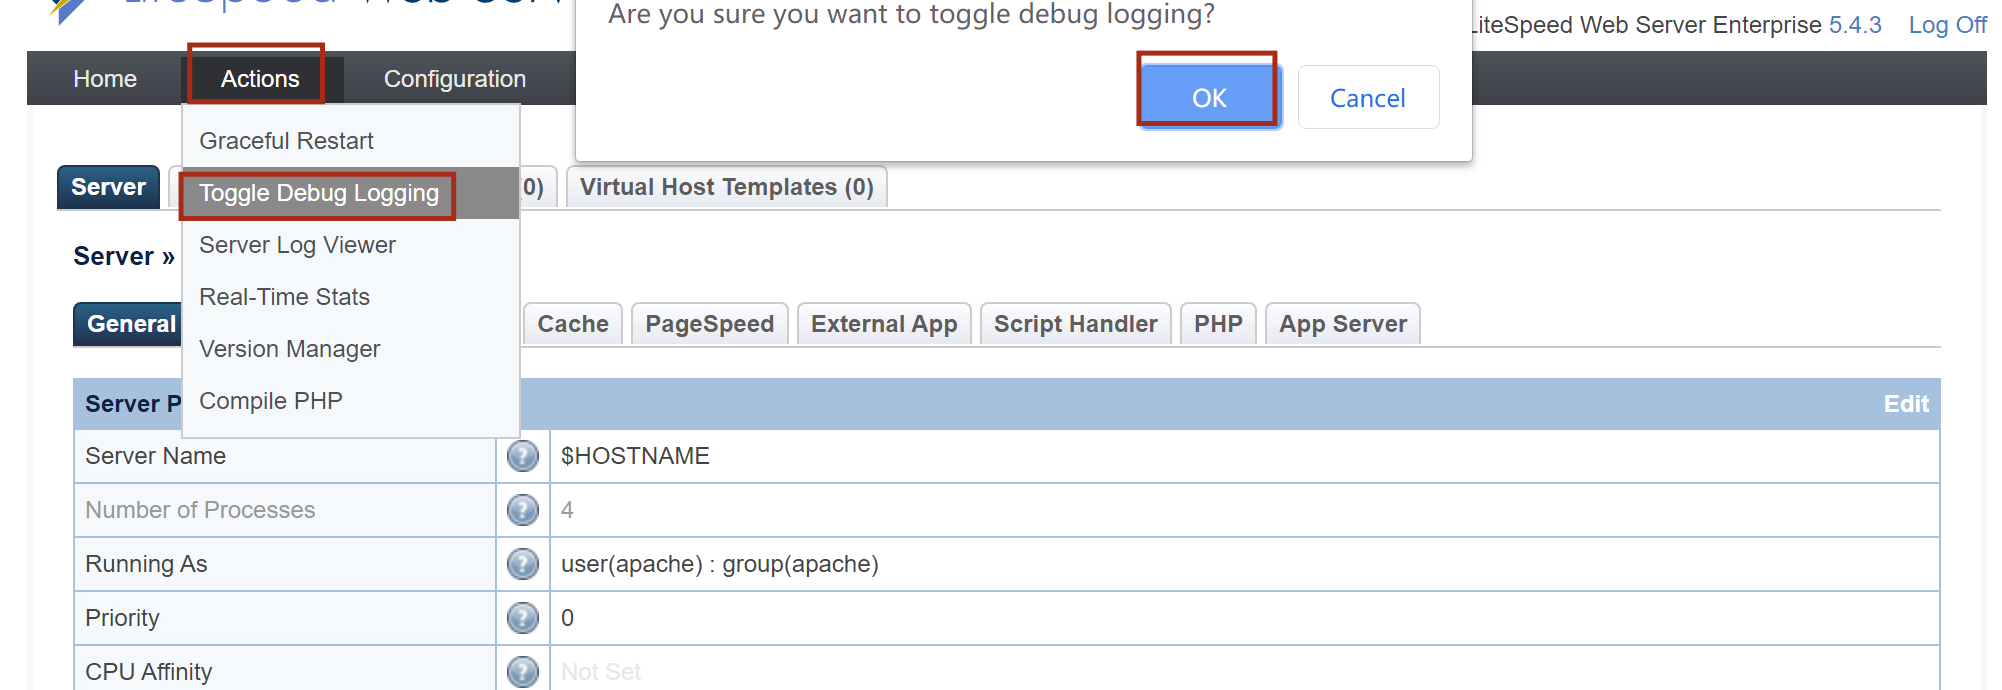The width and height of the screenshot is (2002, 690).
Task: Open Server Log Viewer
Action: click(297, 245)
